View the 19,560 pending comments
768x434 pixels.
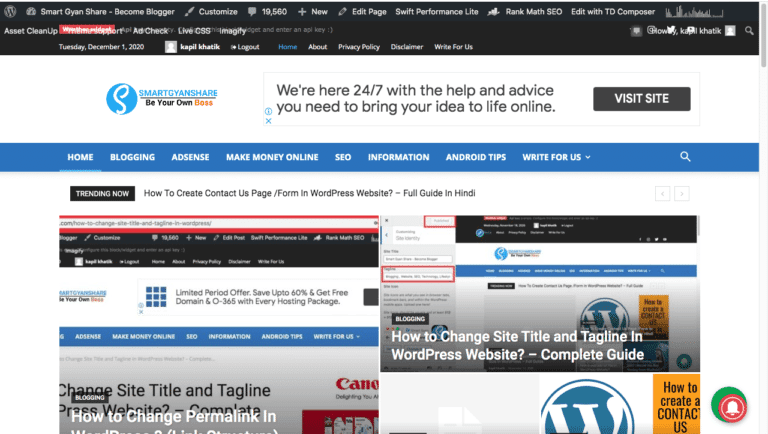pos(267,11)
